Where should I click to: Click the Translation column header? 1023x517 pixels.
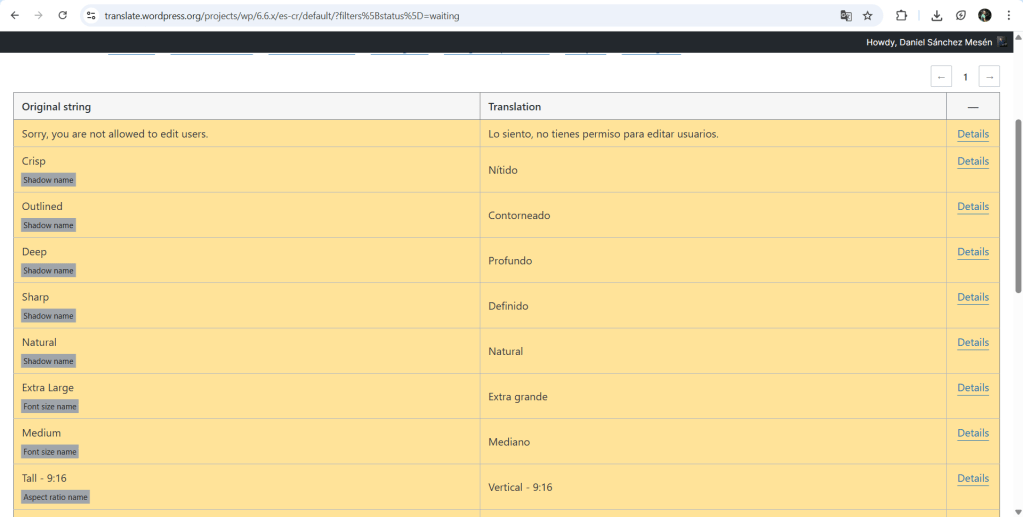514,107
